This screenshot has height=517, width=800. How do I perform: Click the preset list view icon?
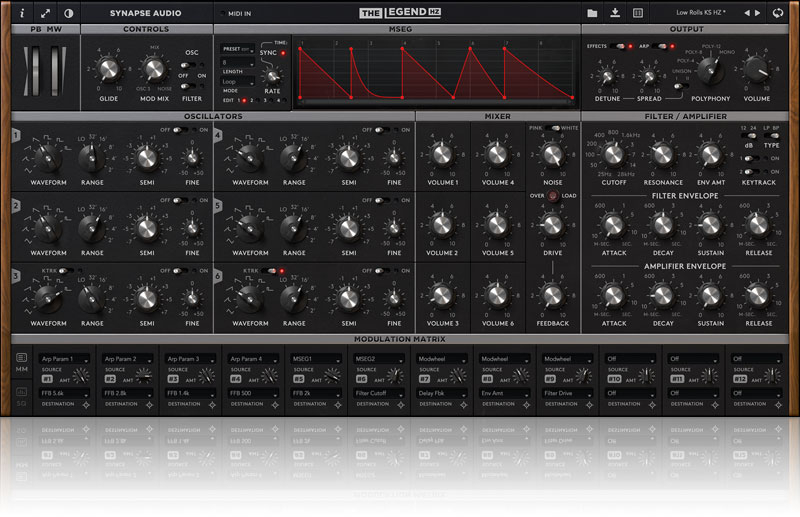pyautogui.click(x=637, y=13)
